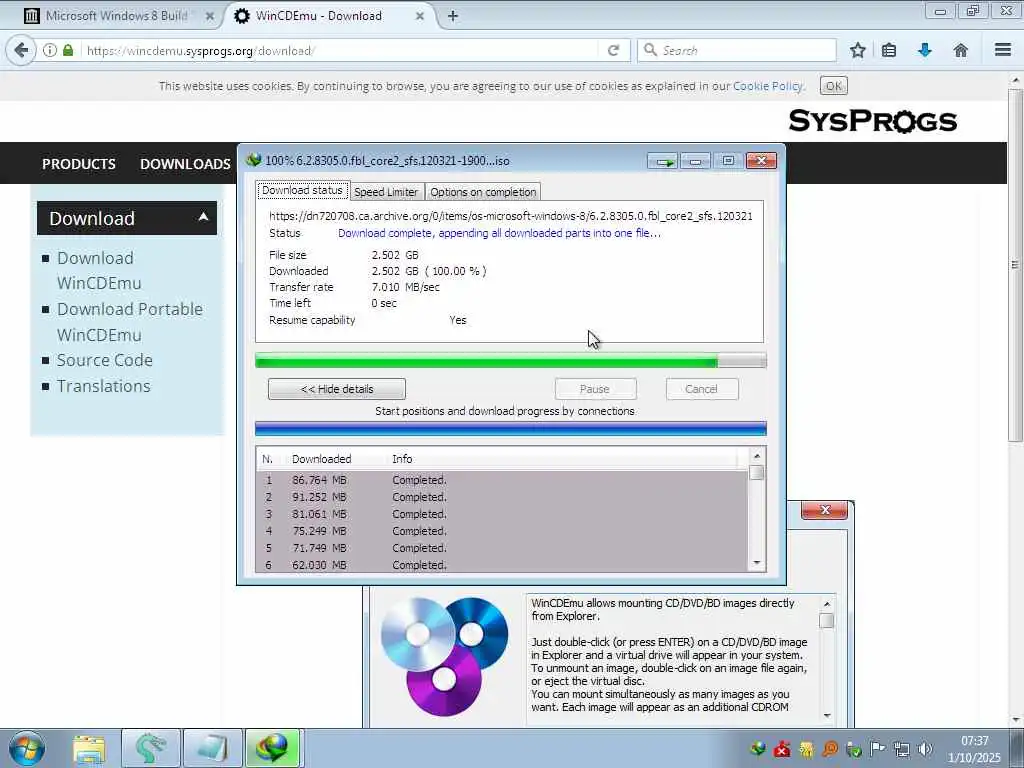Image resolution: width=1024 pixels, height=768 pixels.
Task: Open the Download WinCDEmu sidebar link
Action: (99, 270)
